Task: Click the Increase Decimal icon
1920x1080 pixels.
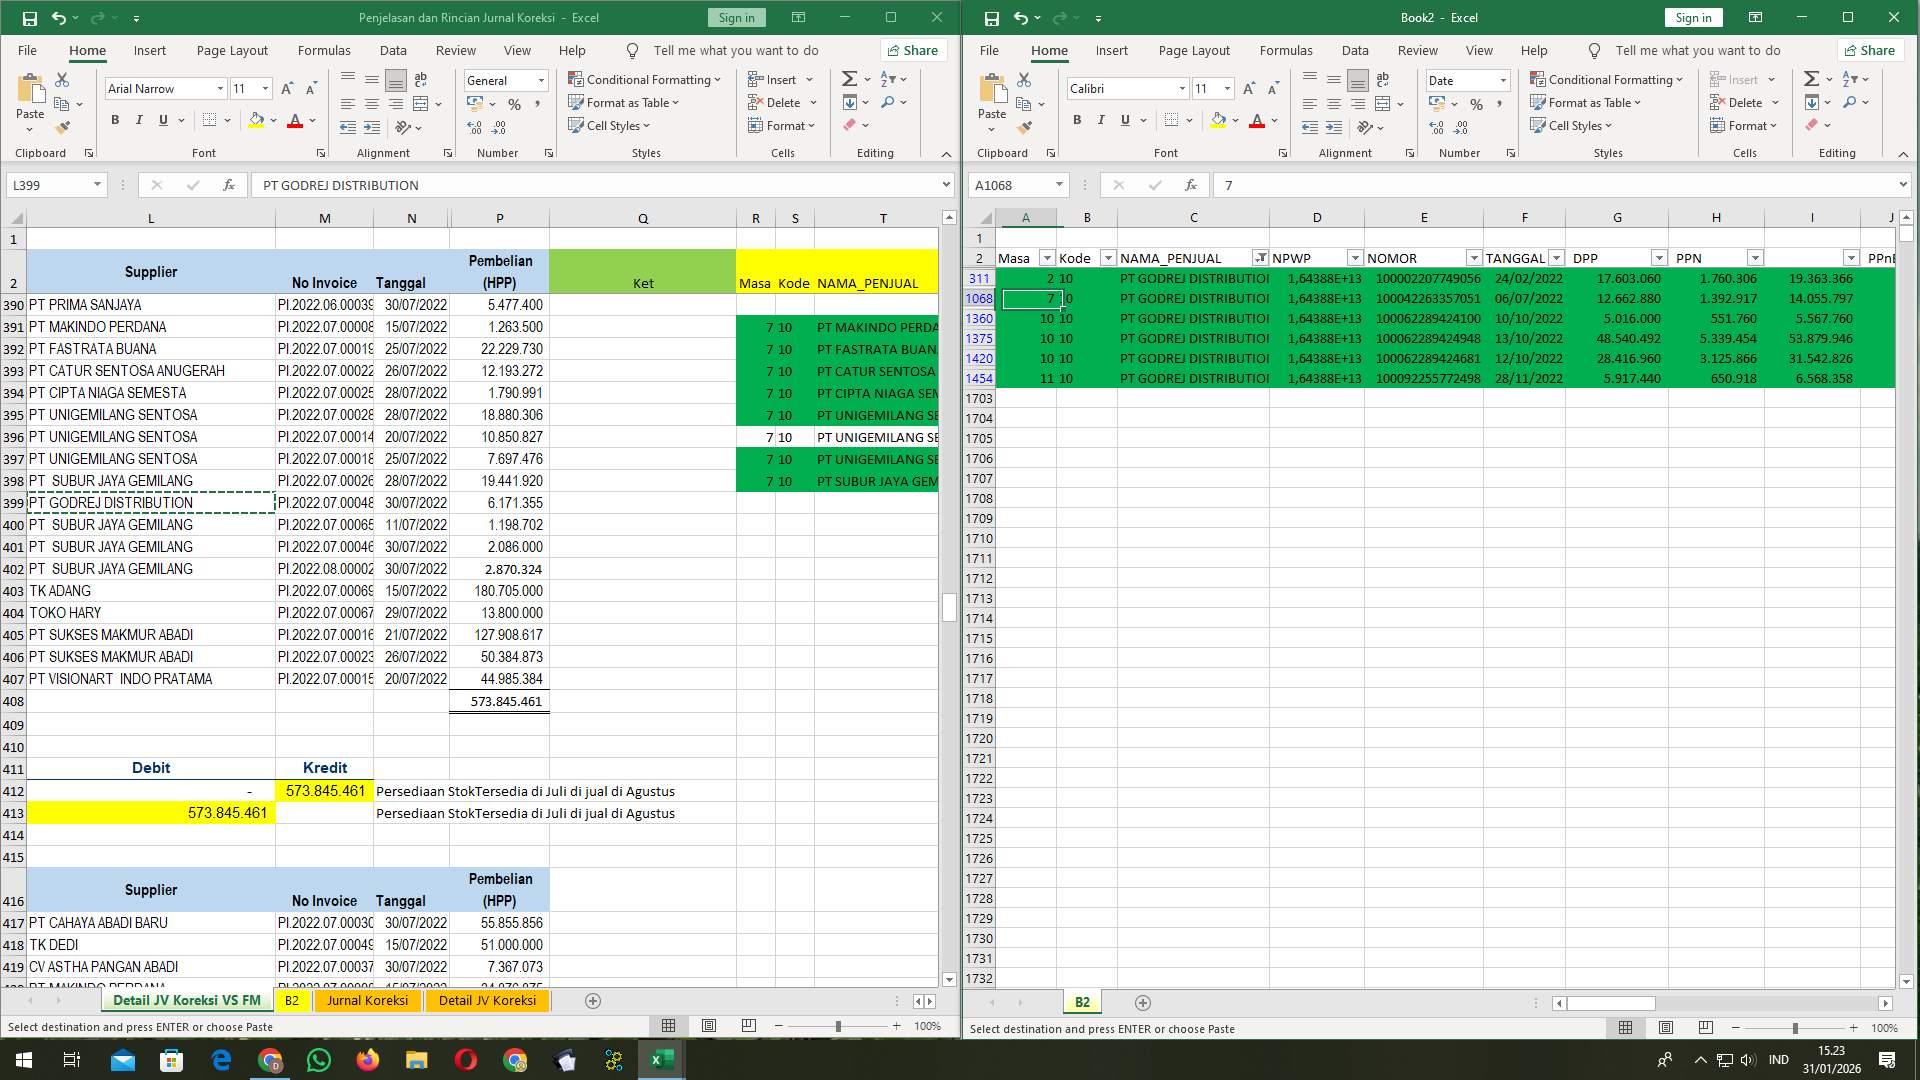Action: [x=471, y=128]
